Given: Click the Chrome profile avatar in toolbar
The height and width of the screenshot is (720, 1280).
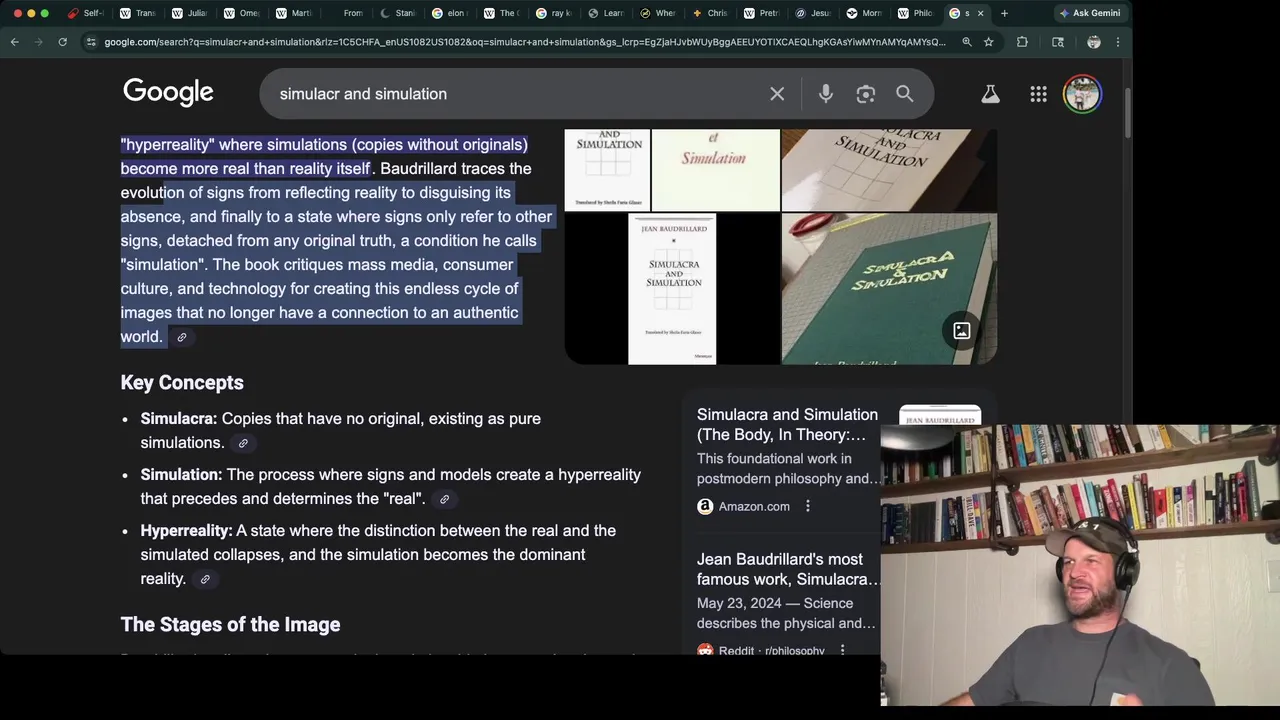Looking at the screenshot, I should (x=1093, y=42).
